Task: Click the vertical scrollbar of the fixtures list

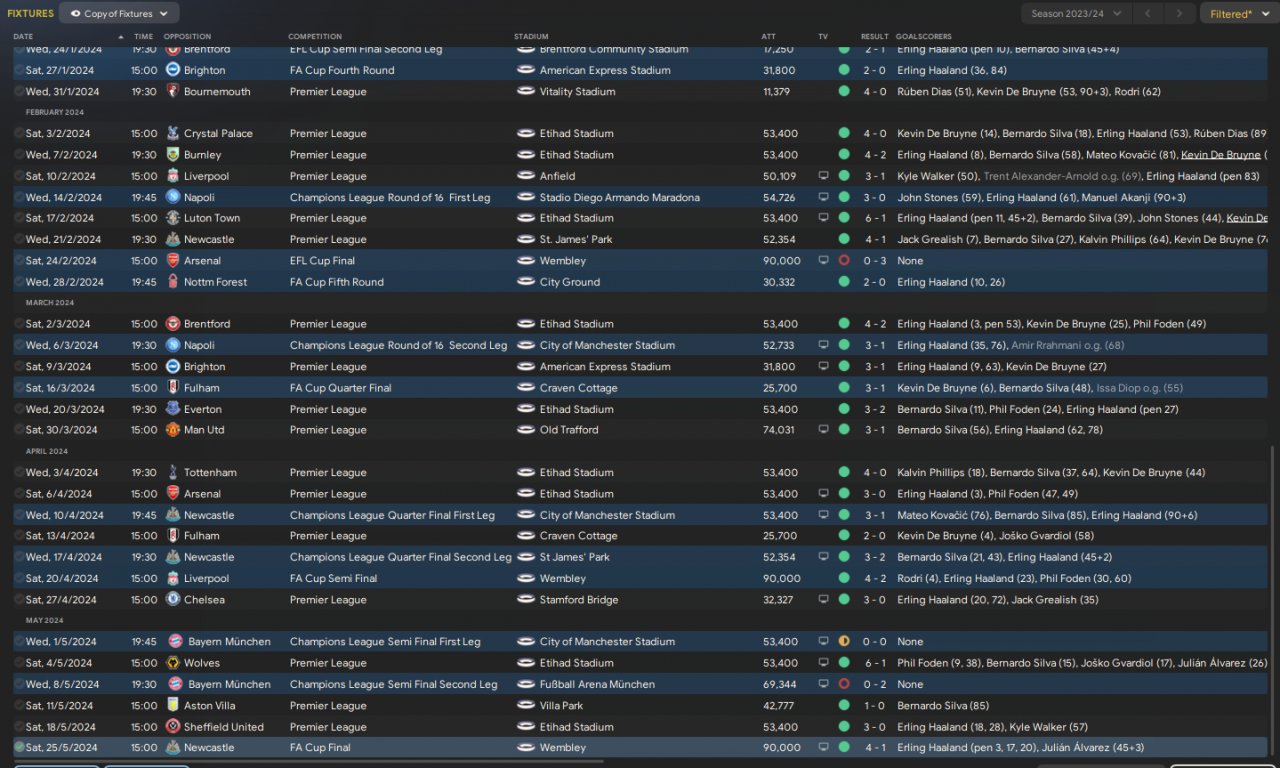Action: tap(1274, 600)
